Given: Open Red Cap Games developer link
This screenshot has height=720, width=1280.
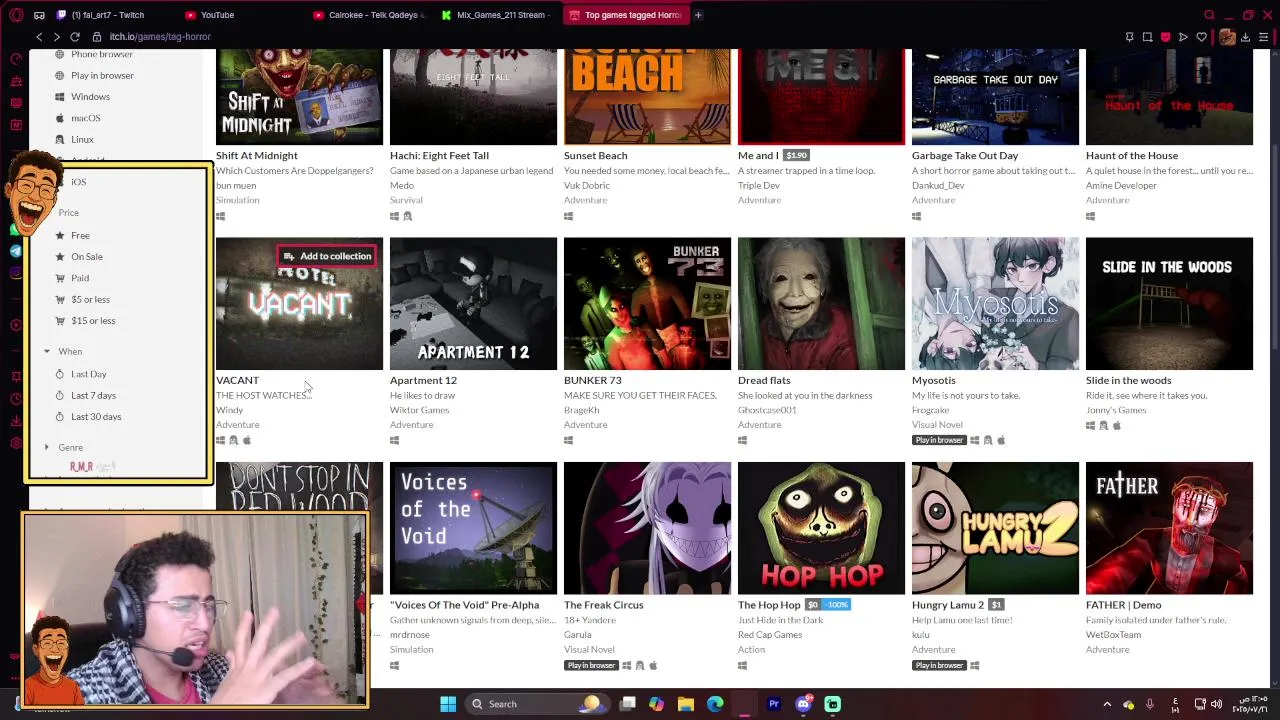Looking at the screenshot, I should coord(769,635).
